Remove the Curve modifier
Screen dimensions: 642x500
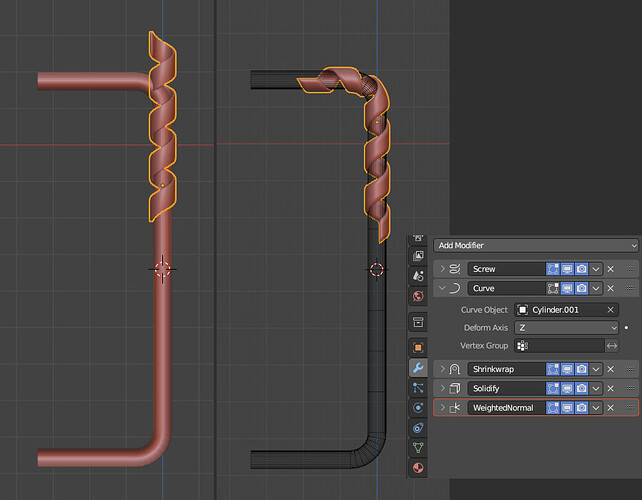click(x=610, y=288)
